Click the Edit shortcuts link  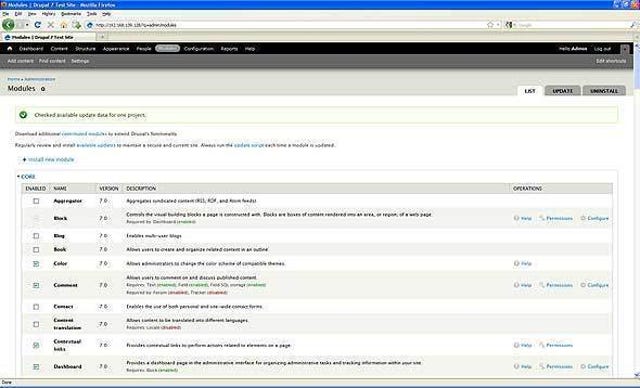coord(611,61)
